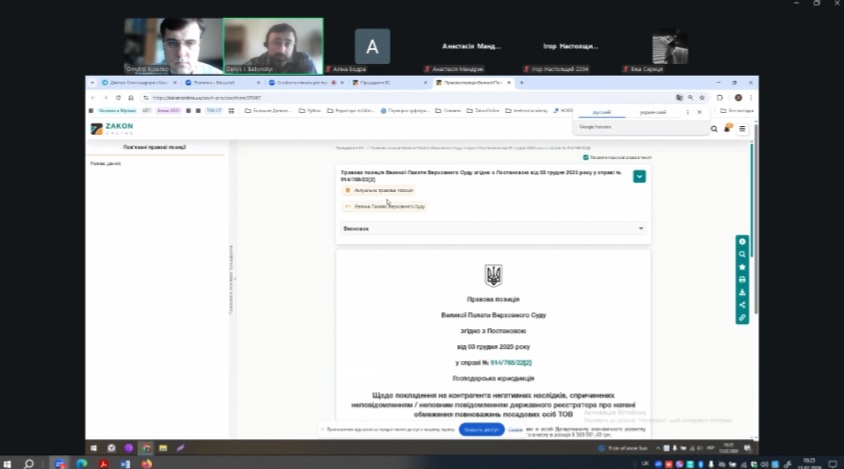Open browser profile avatar
The image size is (844, 469).
coord(738,97)
